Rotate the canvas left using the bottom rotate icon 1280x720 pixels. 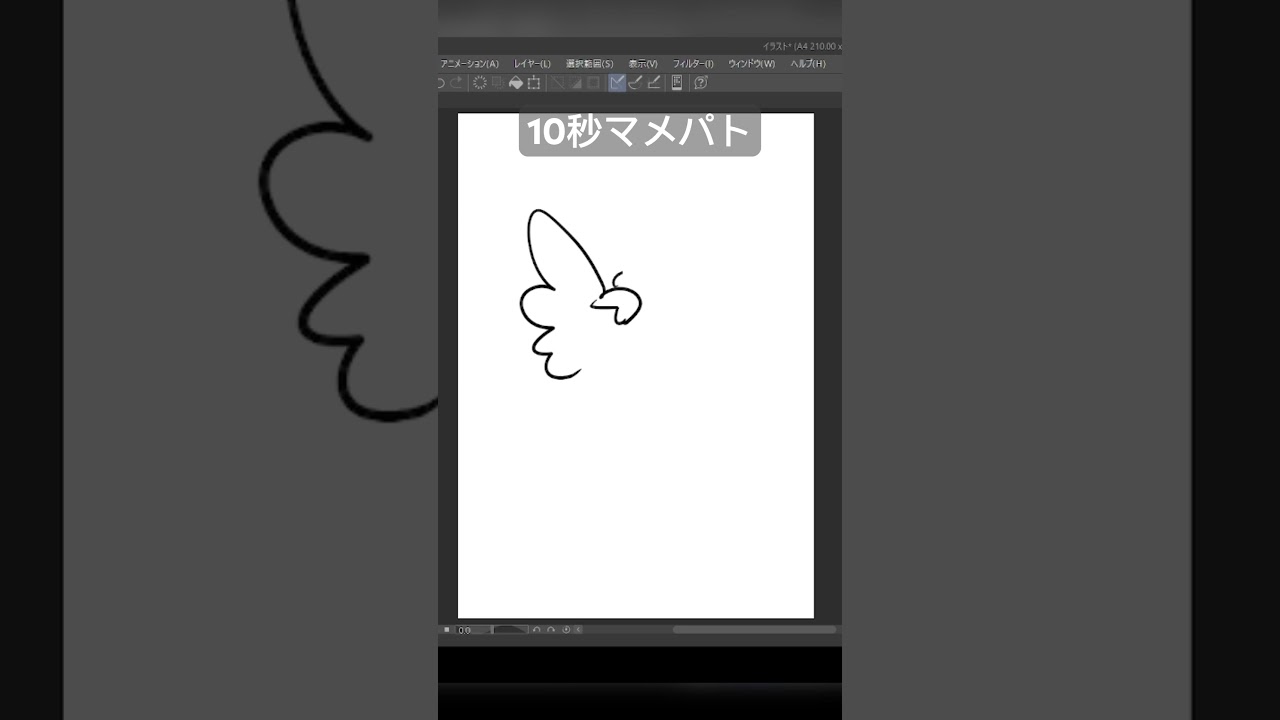pyautogui.click(x=537, y=630)
